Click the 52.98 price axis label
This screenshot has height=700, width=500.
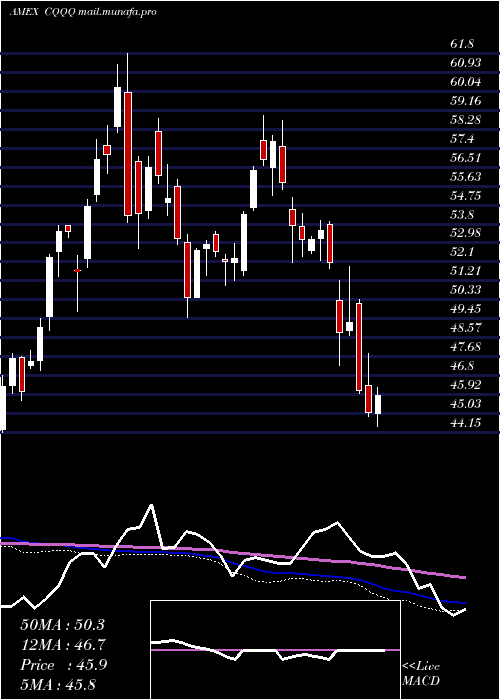click(466, 233)
